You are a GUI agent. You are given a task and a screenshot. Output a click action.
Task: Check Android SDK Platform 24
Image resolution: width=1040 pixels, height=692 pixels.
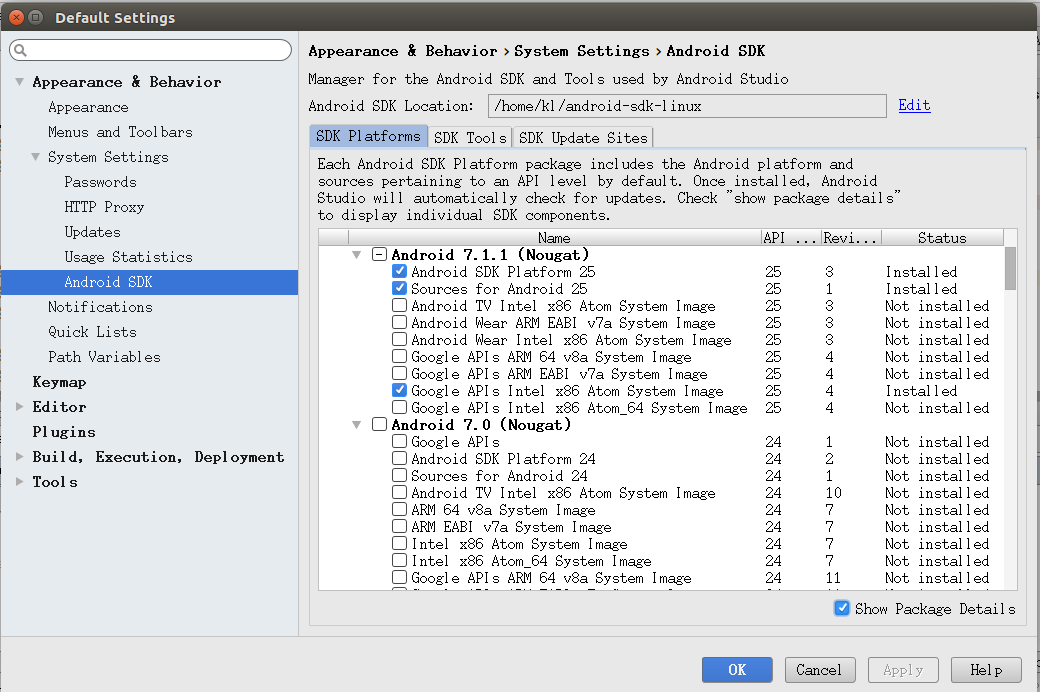399,458
